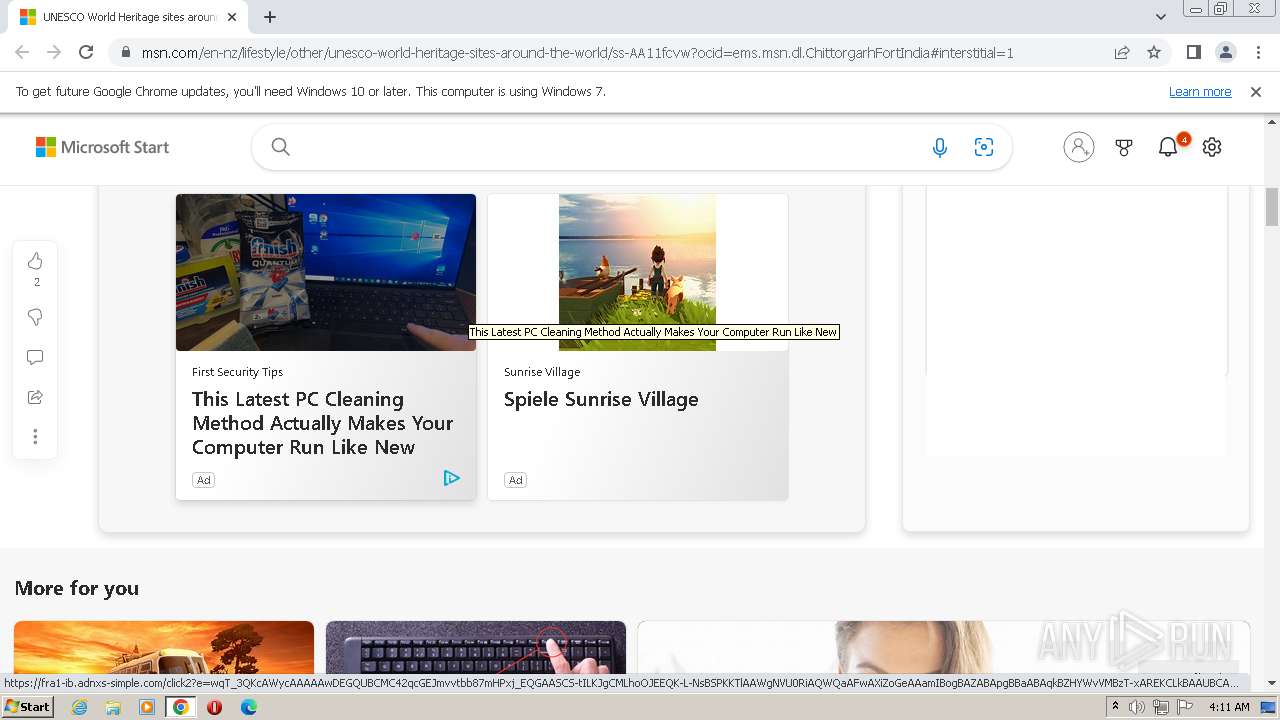Close the UNESCO World Heritage tab
The image size is (1280, 720).
pos(232,17)
